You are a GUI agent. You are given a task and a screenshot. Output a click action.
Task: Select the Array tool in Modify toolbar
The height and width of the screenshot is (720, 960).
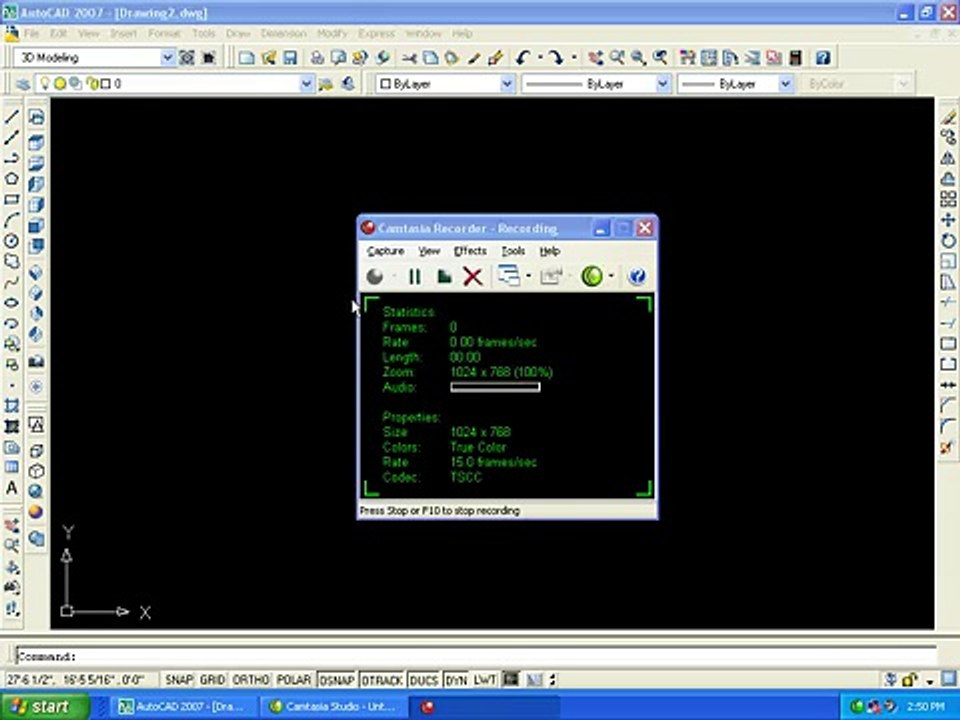(x=948, y=199)
